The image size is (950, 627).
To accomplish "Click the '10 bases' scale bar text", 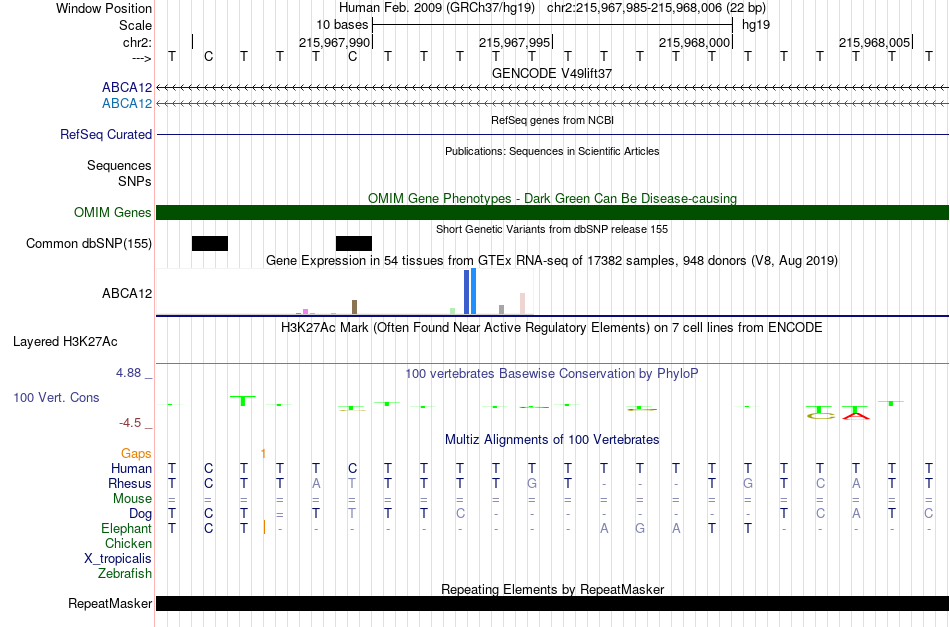I will coord(342,25).
